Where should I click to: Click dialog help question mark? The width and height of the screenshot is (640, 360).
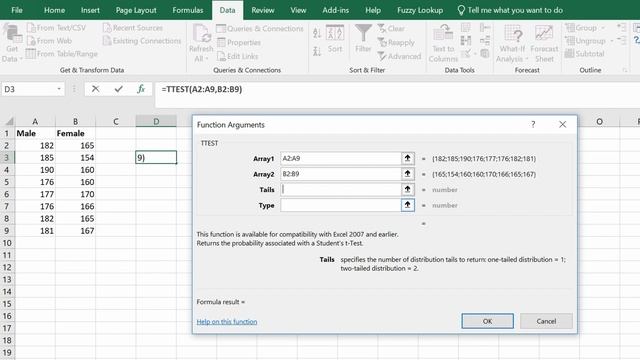pyautogui.click(x=533, y=124)
